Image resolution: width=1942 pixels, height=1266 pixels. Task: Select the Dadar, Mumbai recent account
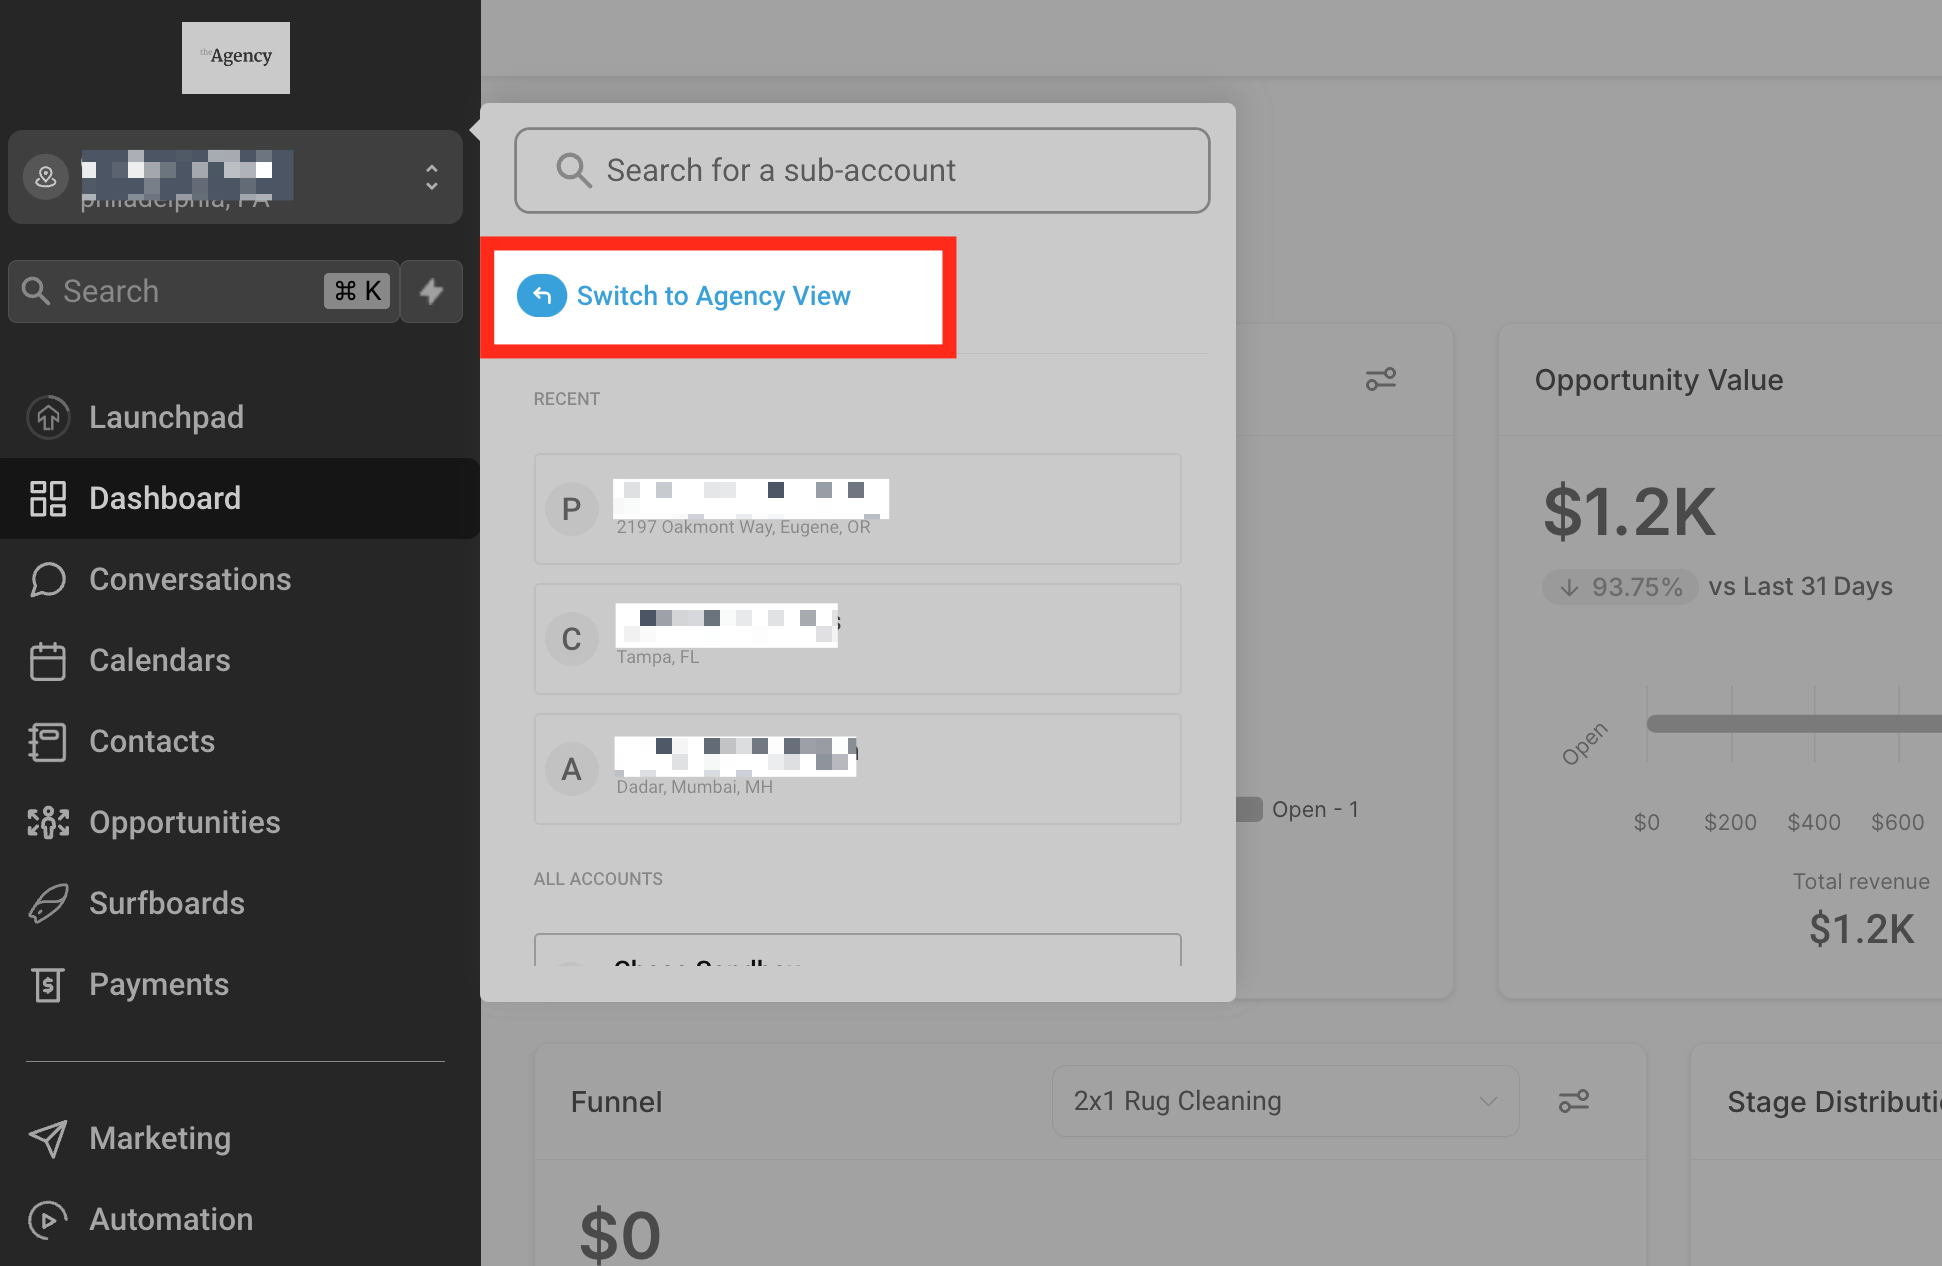tap(857, 769)
